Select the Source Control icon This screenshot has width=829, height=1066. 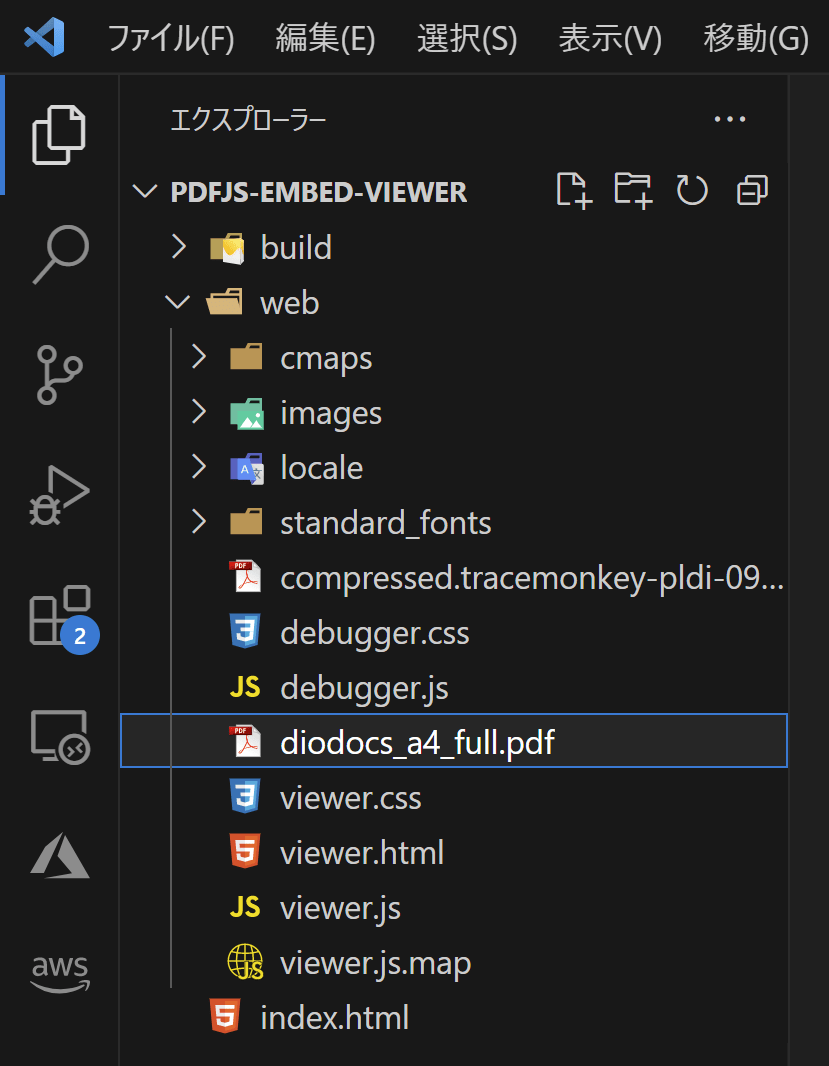(59, 373)
